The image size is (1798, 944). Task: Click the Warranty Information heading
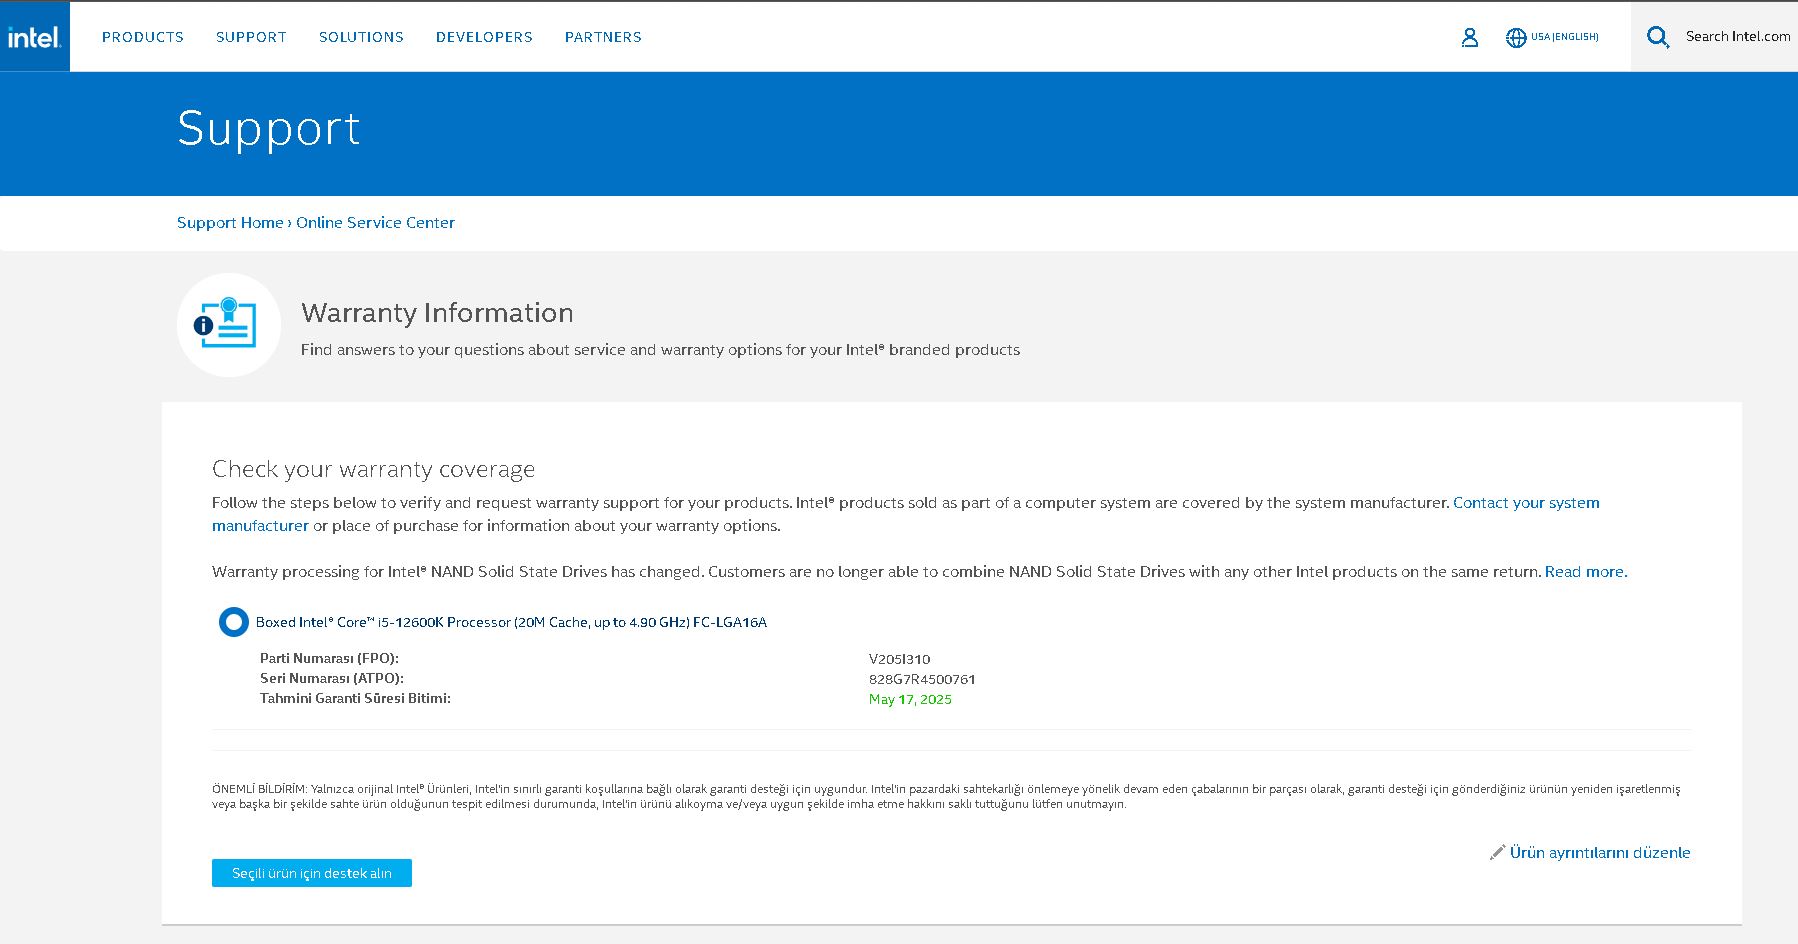coord(437,313)
